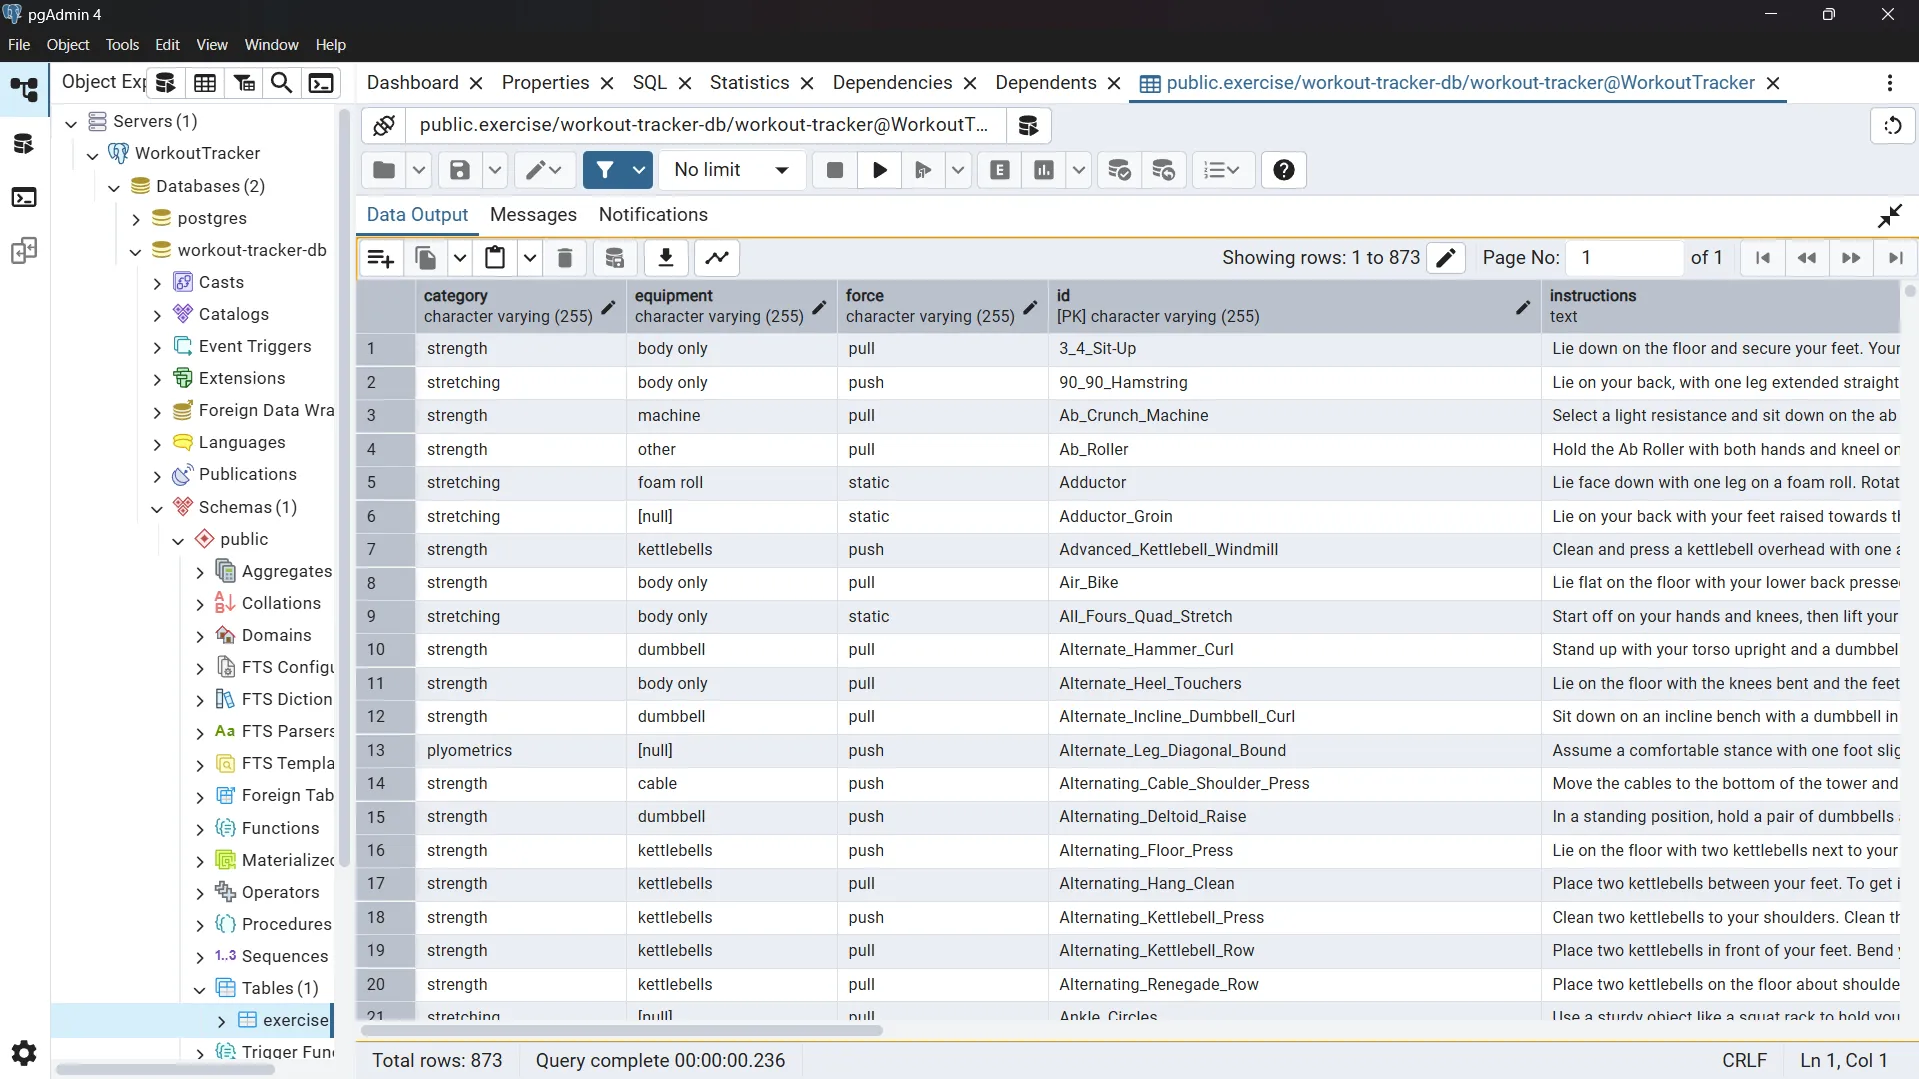Switch to the Dashboard tab
Image resolution: width=1919 pixels, height=1079 pixels.
[412, 83]
